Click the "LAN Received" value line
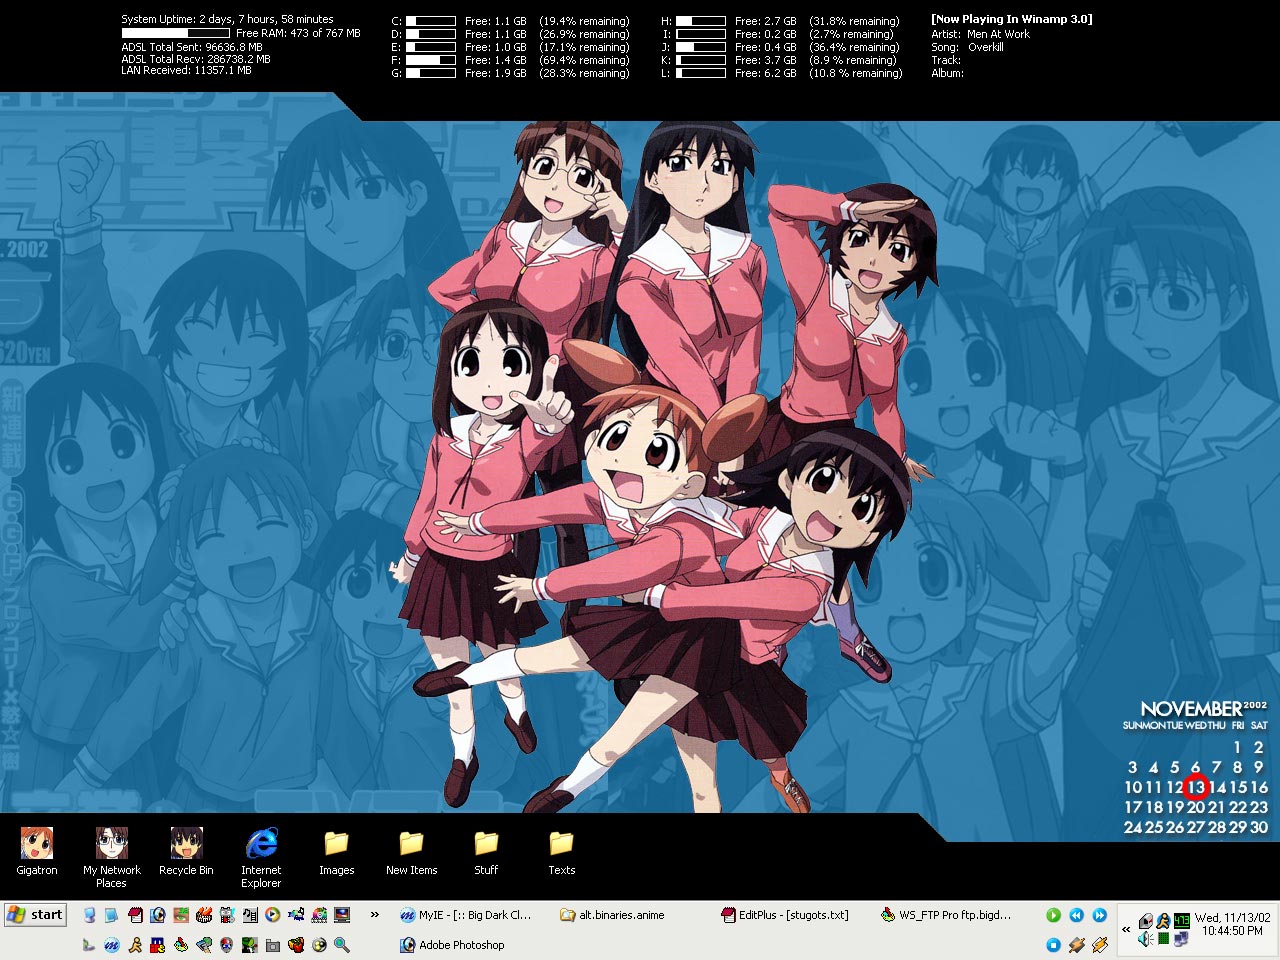Screen dimensions: 1280x960 [187, 71]
